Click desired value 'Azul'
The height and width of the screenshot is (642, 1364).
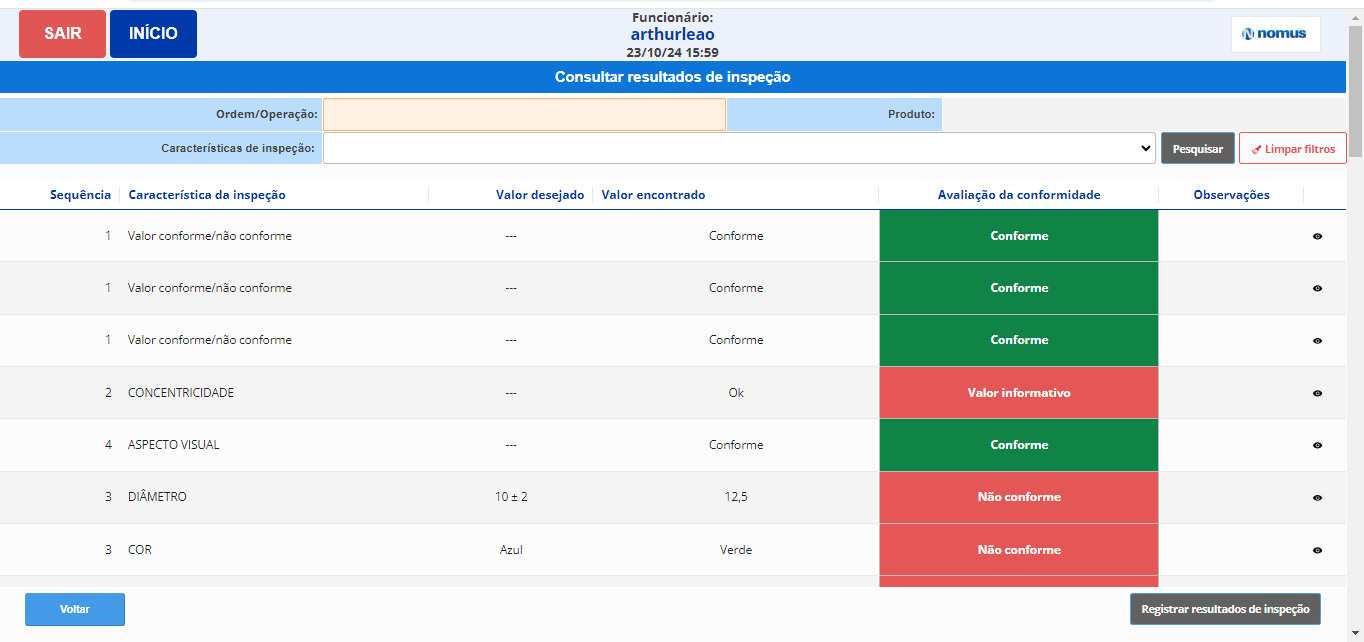tap(511, 550)
